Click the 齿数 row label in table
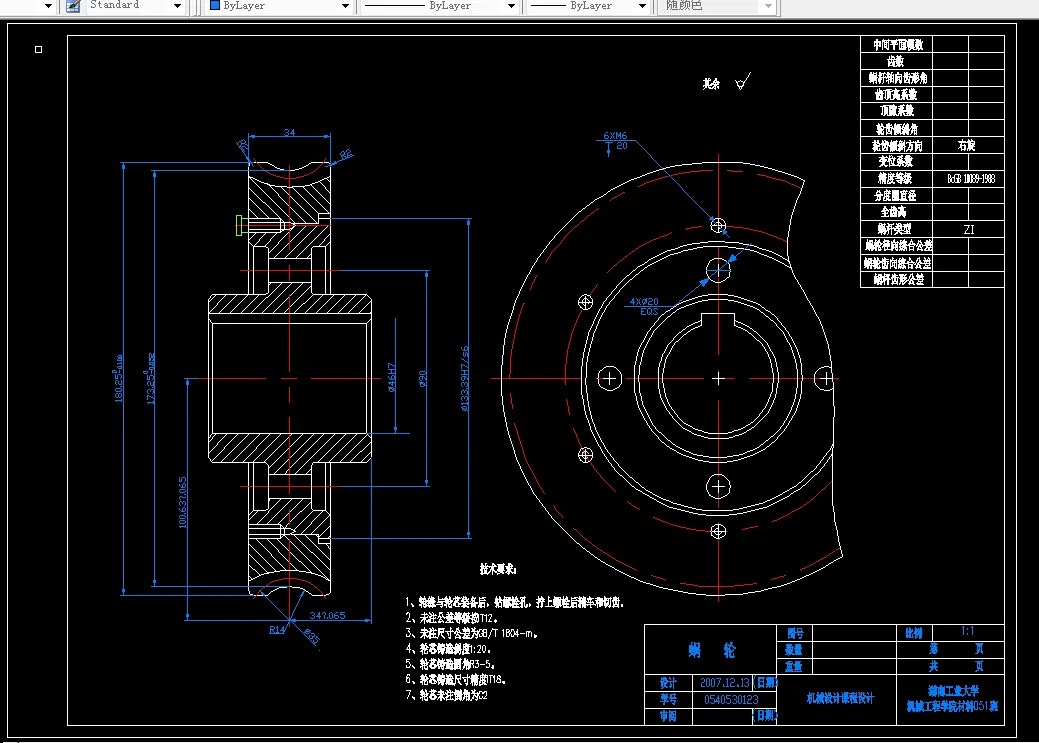Viewport: 1039px width, 743px height. tap(896, 62)
